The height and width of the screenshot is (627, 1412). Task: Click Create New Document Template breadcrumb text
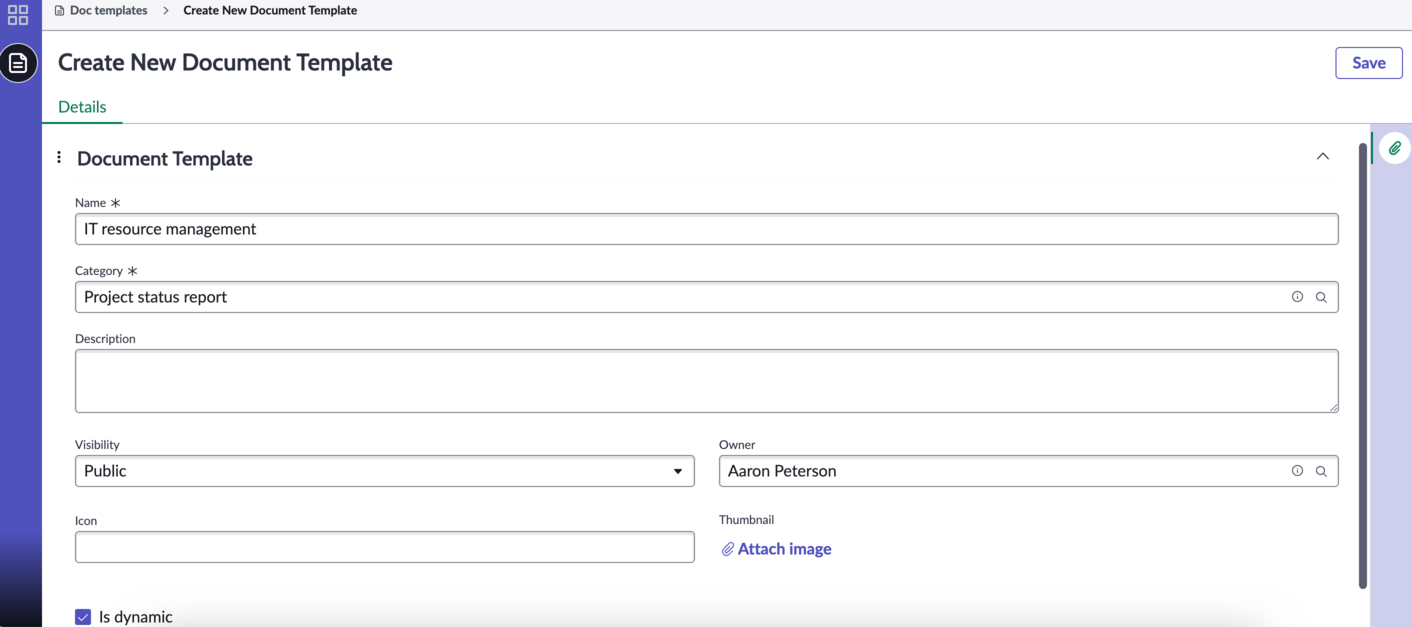[270, 10]
